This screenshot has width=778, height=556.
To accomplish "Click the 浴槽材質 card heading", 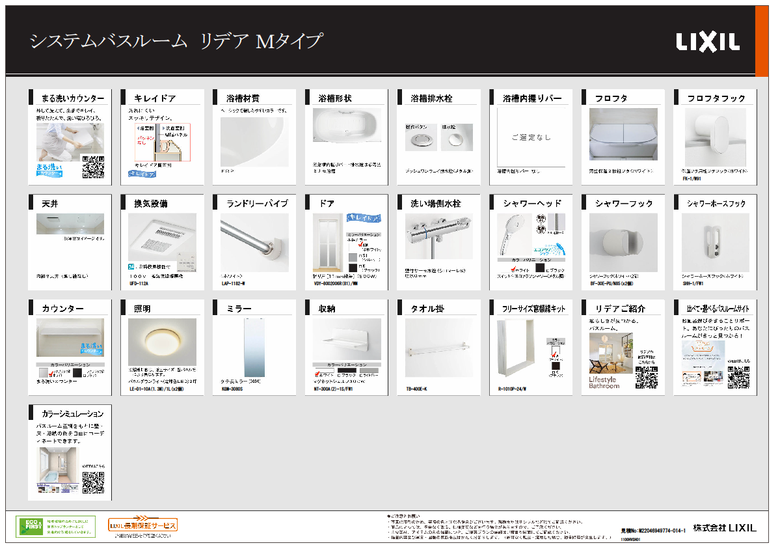I will (x=243, y=99).
